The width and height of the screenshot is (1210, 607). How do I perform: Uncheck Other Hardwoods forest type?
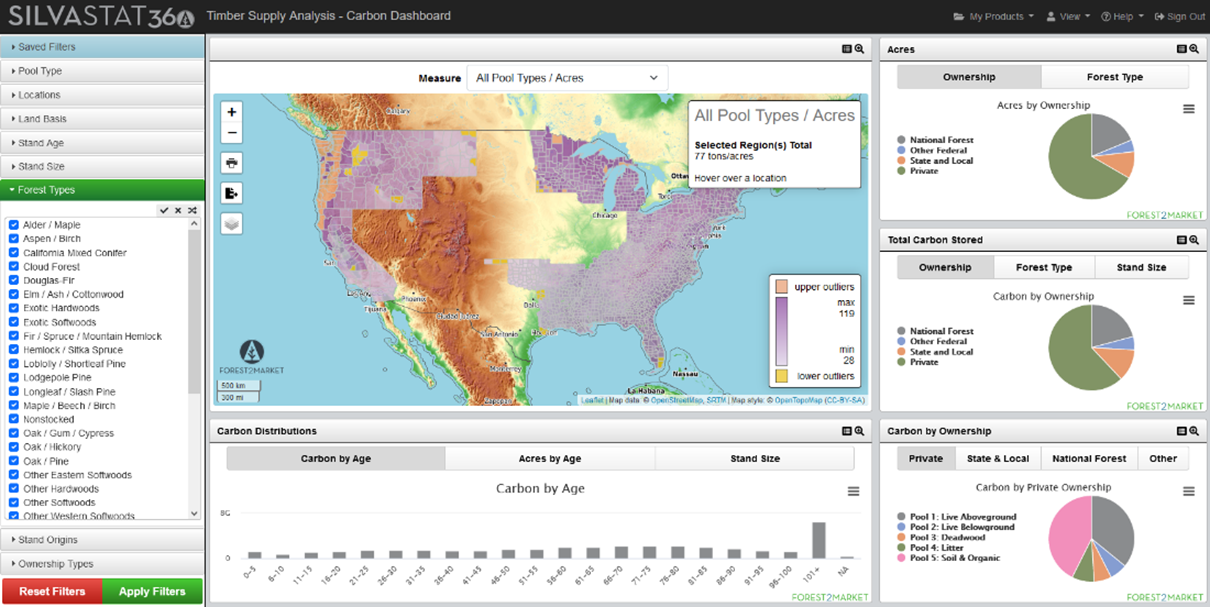point(14,489)
